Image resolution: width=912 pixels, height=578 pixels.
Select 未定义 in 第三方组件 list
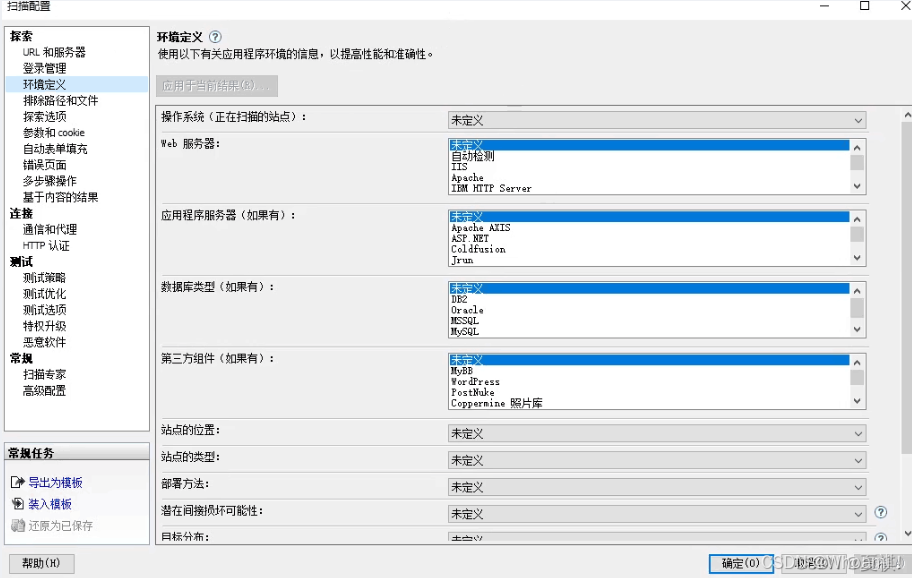pos(649,359)
